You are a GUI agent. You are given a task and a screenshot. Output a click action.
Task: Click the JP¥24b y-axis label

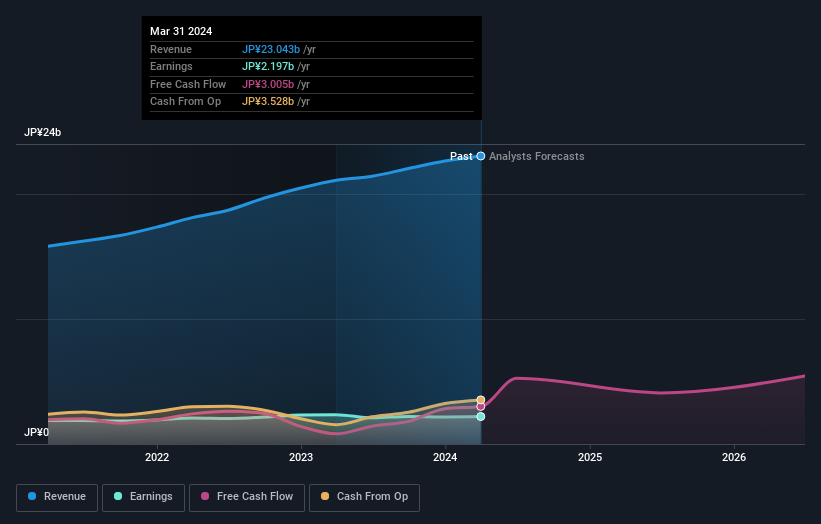pos(42,132)
